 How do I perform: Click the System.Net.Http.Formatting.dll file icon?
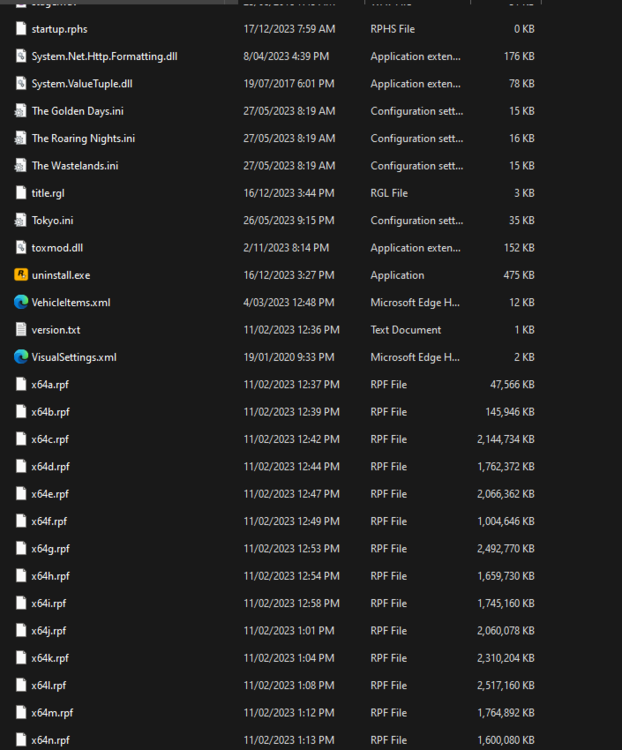(x=21, y=56)
